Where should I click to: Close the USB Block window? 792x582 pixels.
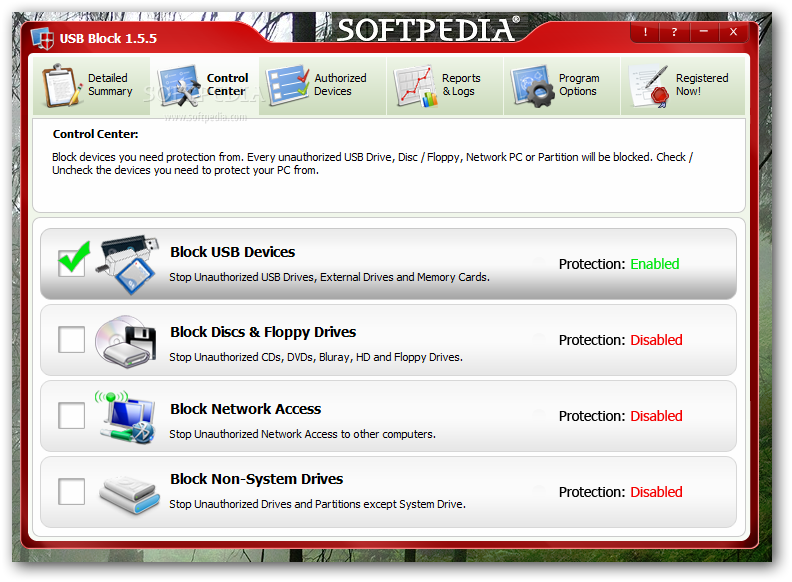tap(733, 32)
